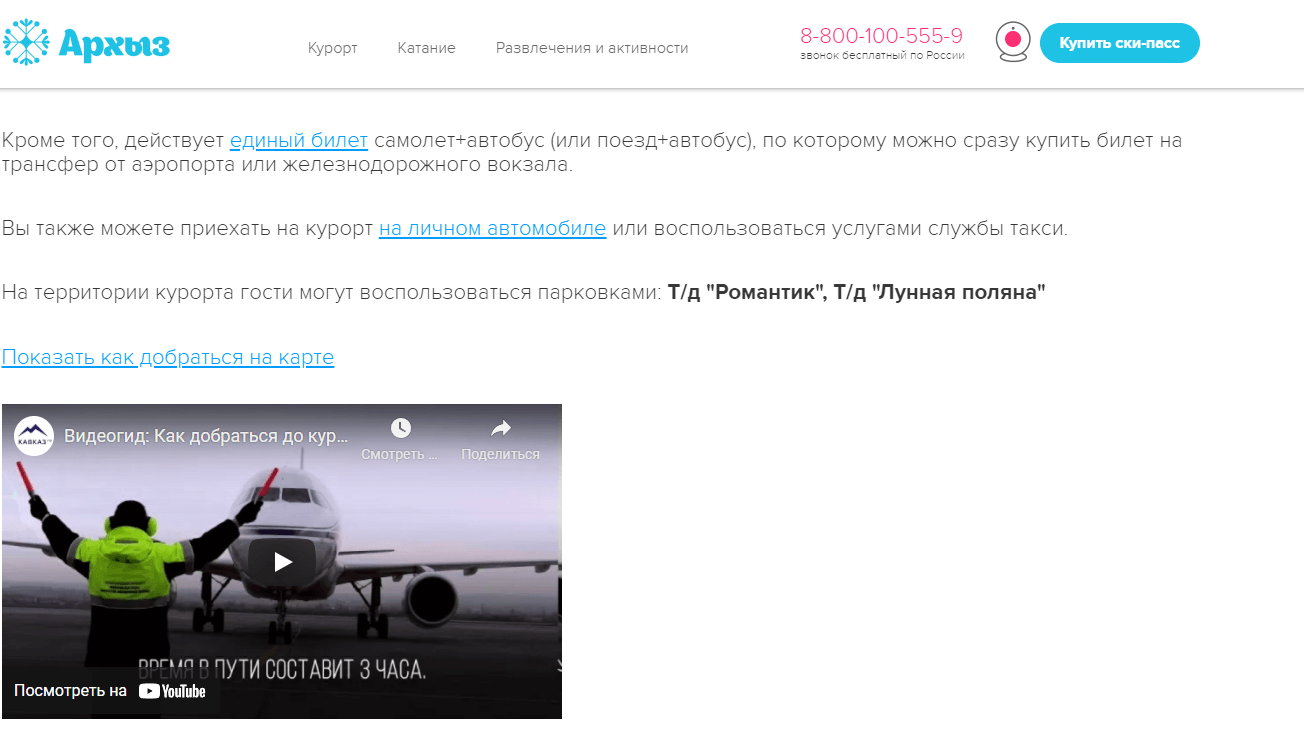Open the Развлечения и активности menu

click(592, 48)
